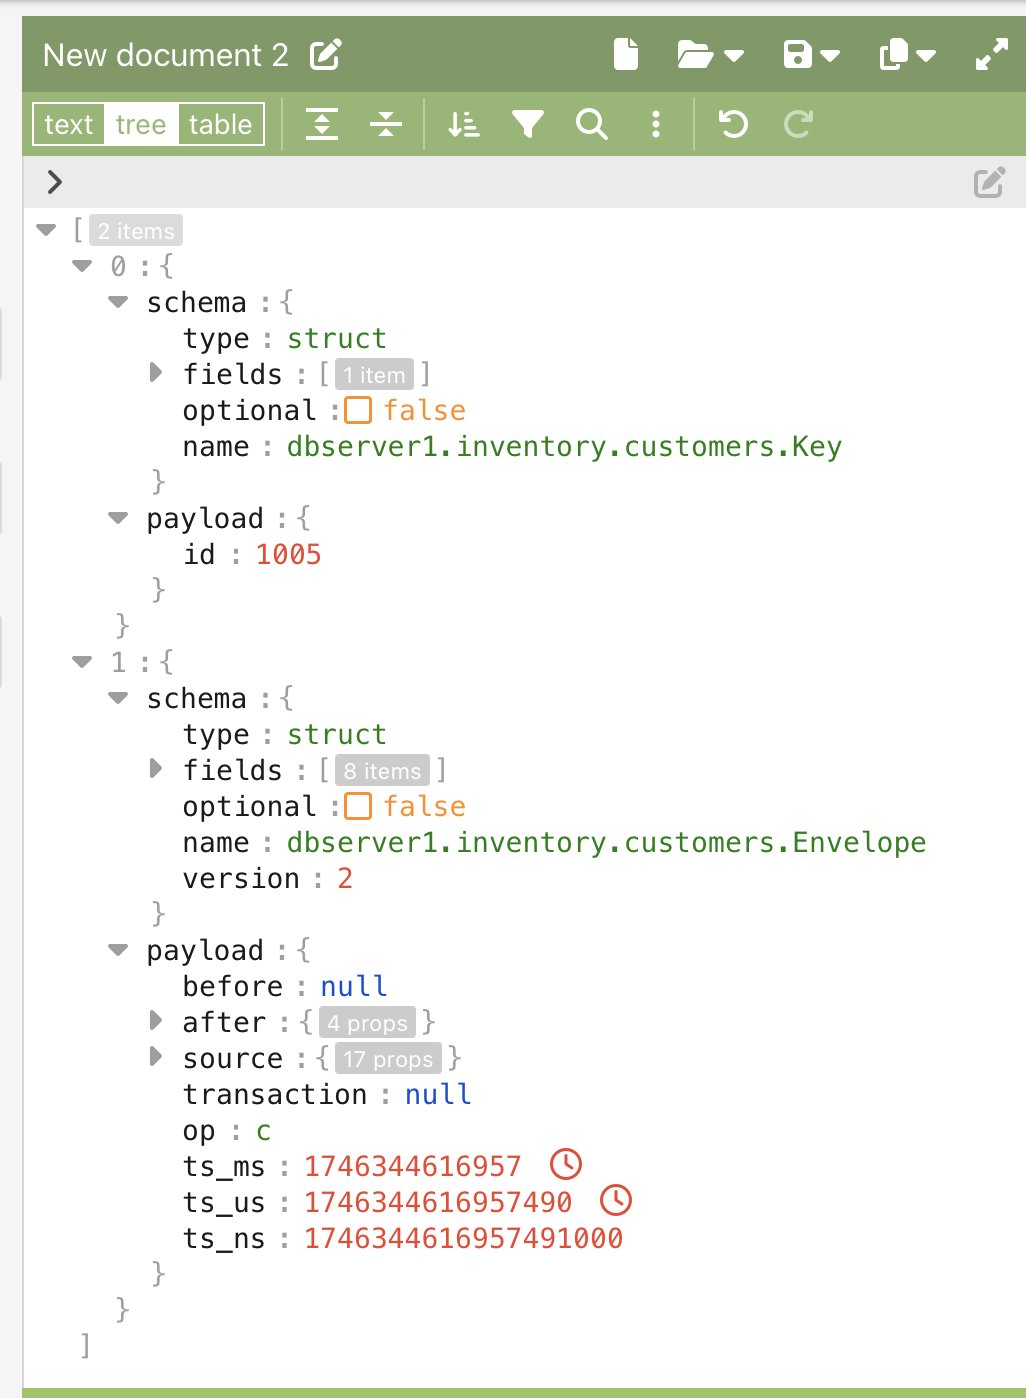Select the id key in payload
The height and width of the screenshot is (1398, 1026).
(x=199, y=554)
